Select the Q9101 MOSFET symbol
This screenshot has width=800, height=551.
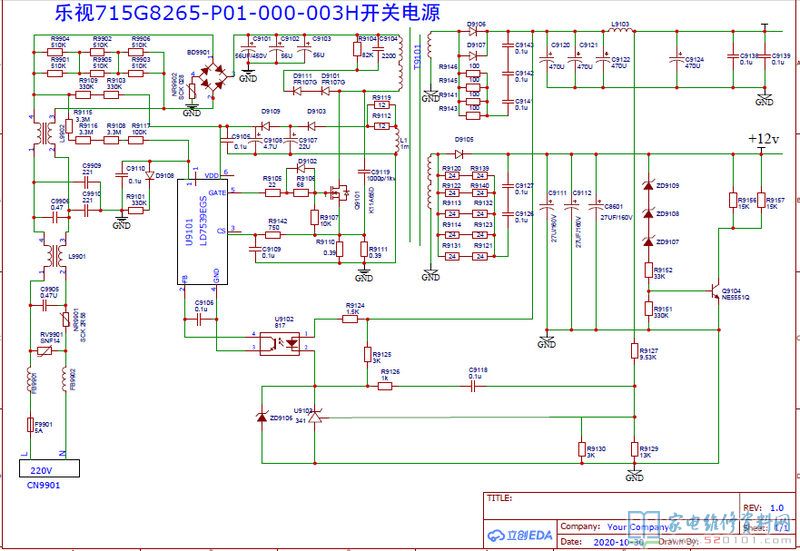(338, 192)
